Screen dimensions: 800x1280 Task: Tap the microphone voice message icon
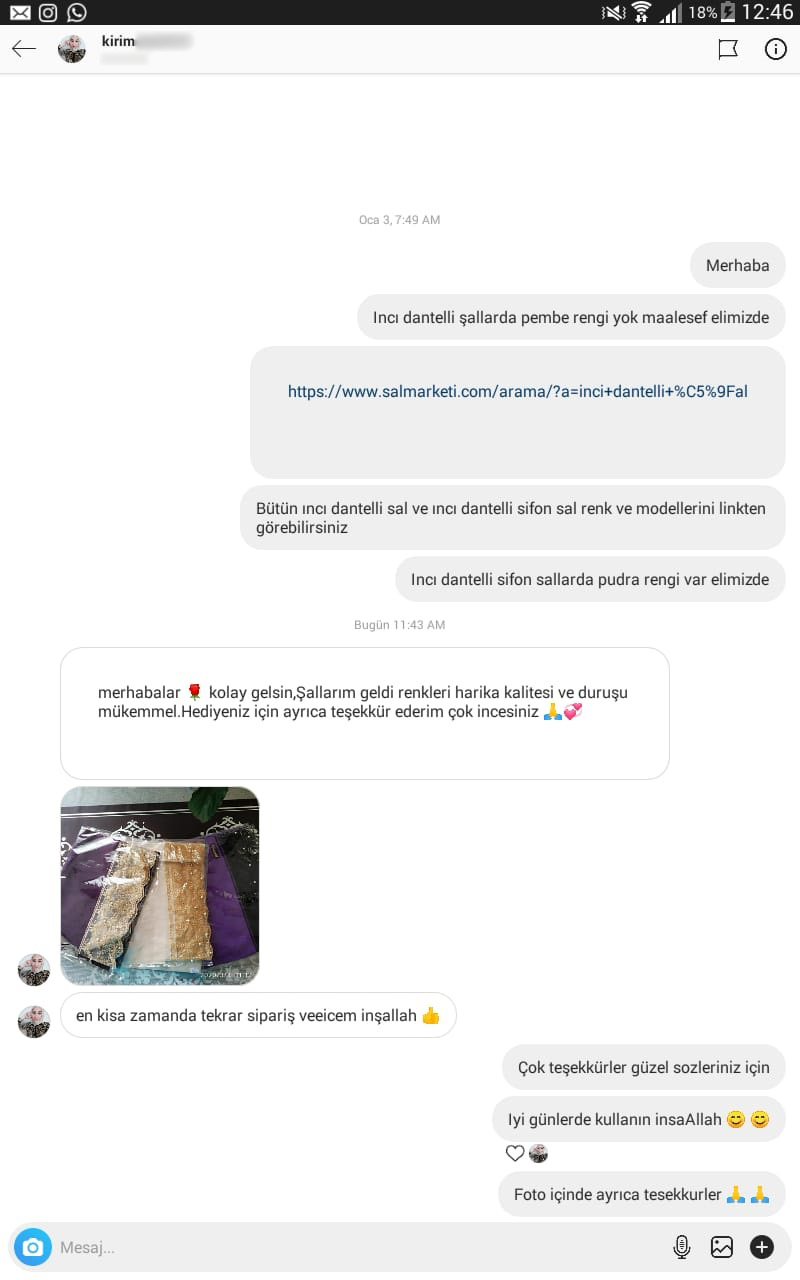click(x=682, y=1247)
